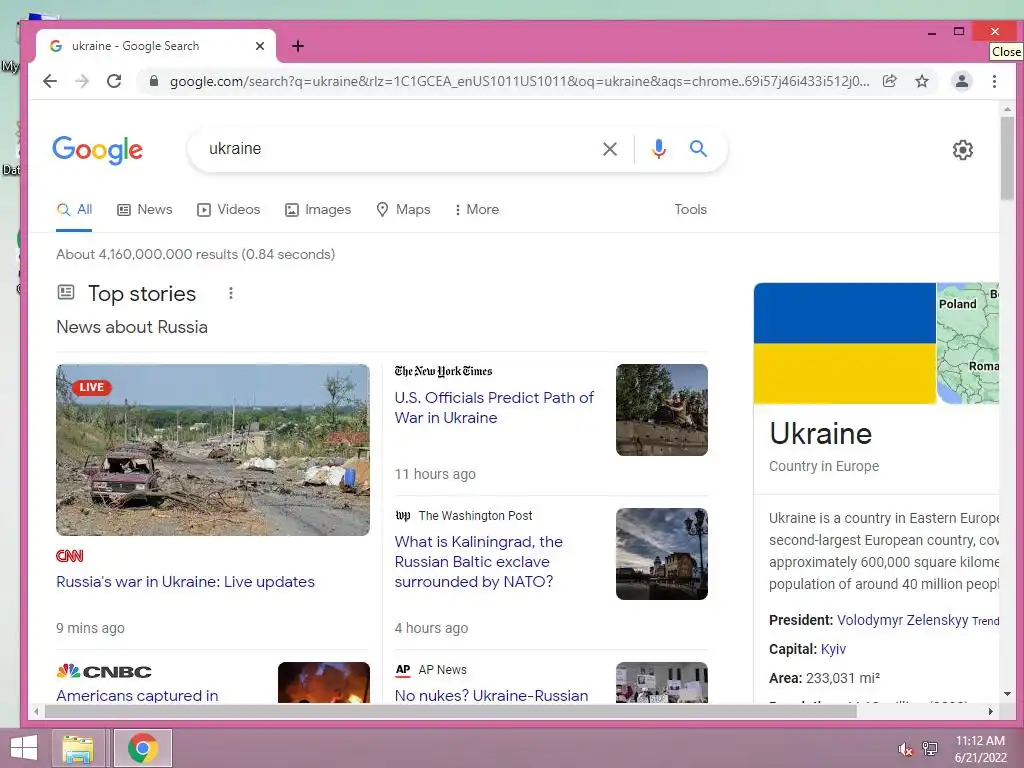This screenshot has height=768, width=1024.
Task: Open Top stories three-dot options
Action: [x=231, y=293]
